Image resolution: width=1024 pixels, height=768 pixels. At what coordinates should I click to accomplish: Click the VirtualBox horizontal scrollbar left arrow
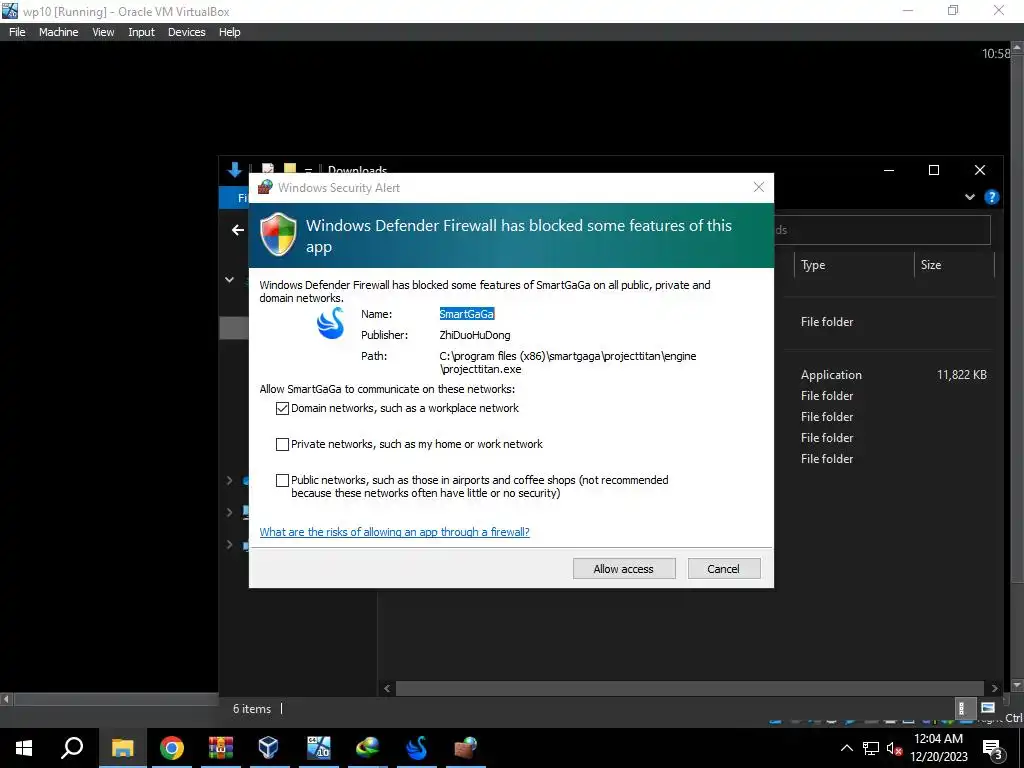(x=6, y=699)
